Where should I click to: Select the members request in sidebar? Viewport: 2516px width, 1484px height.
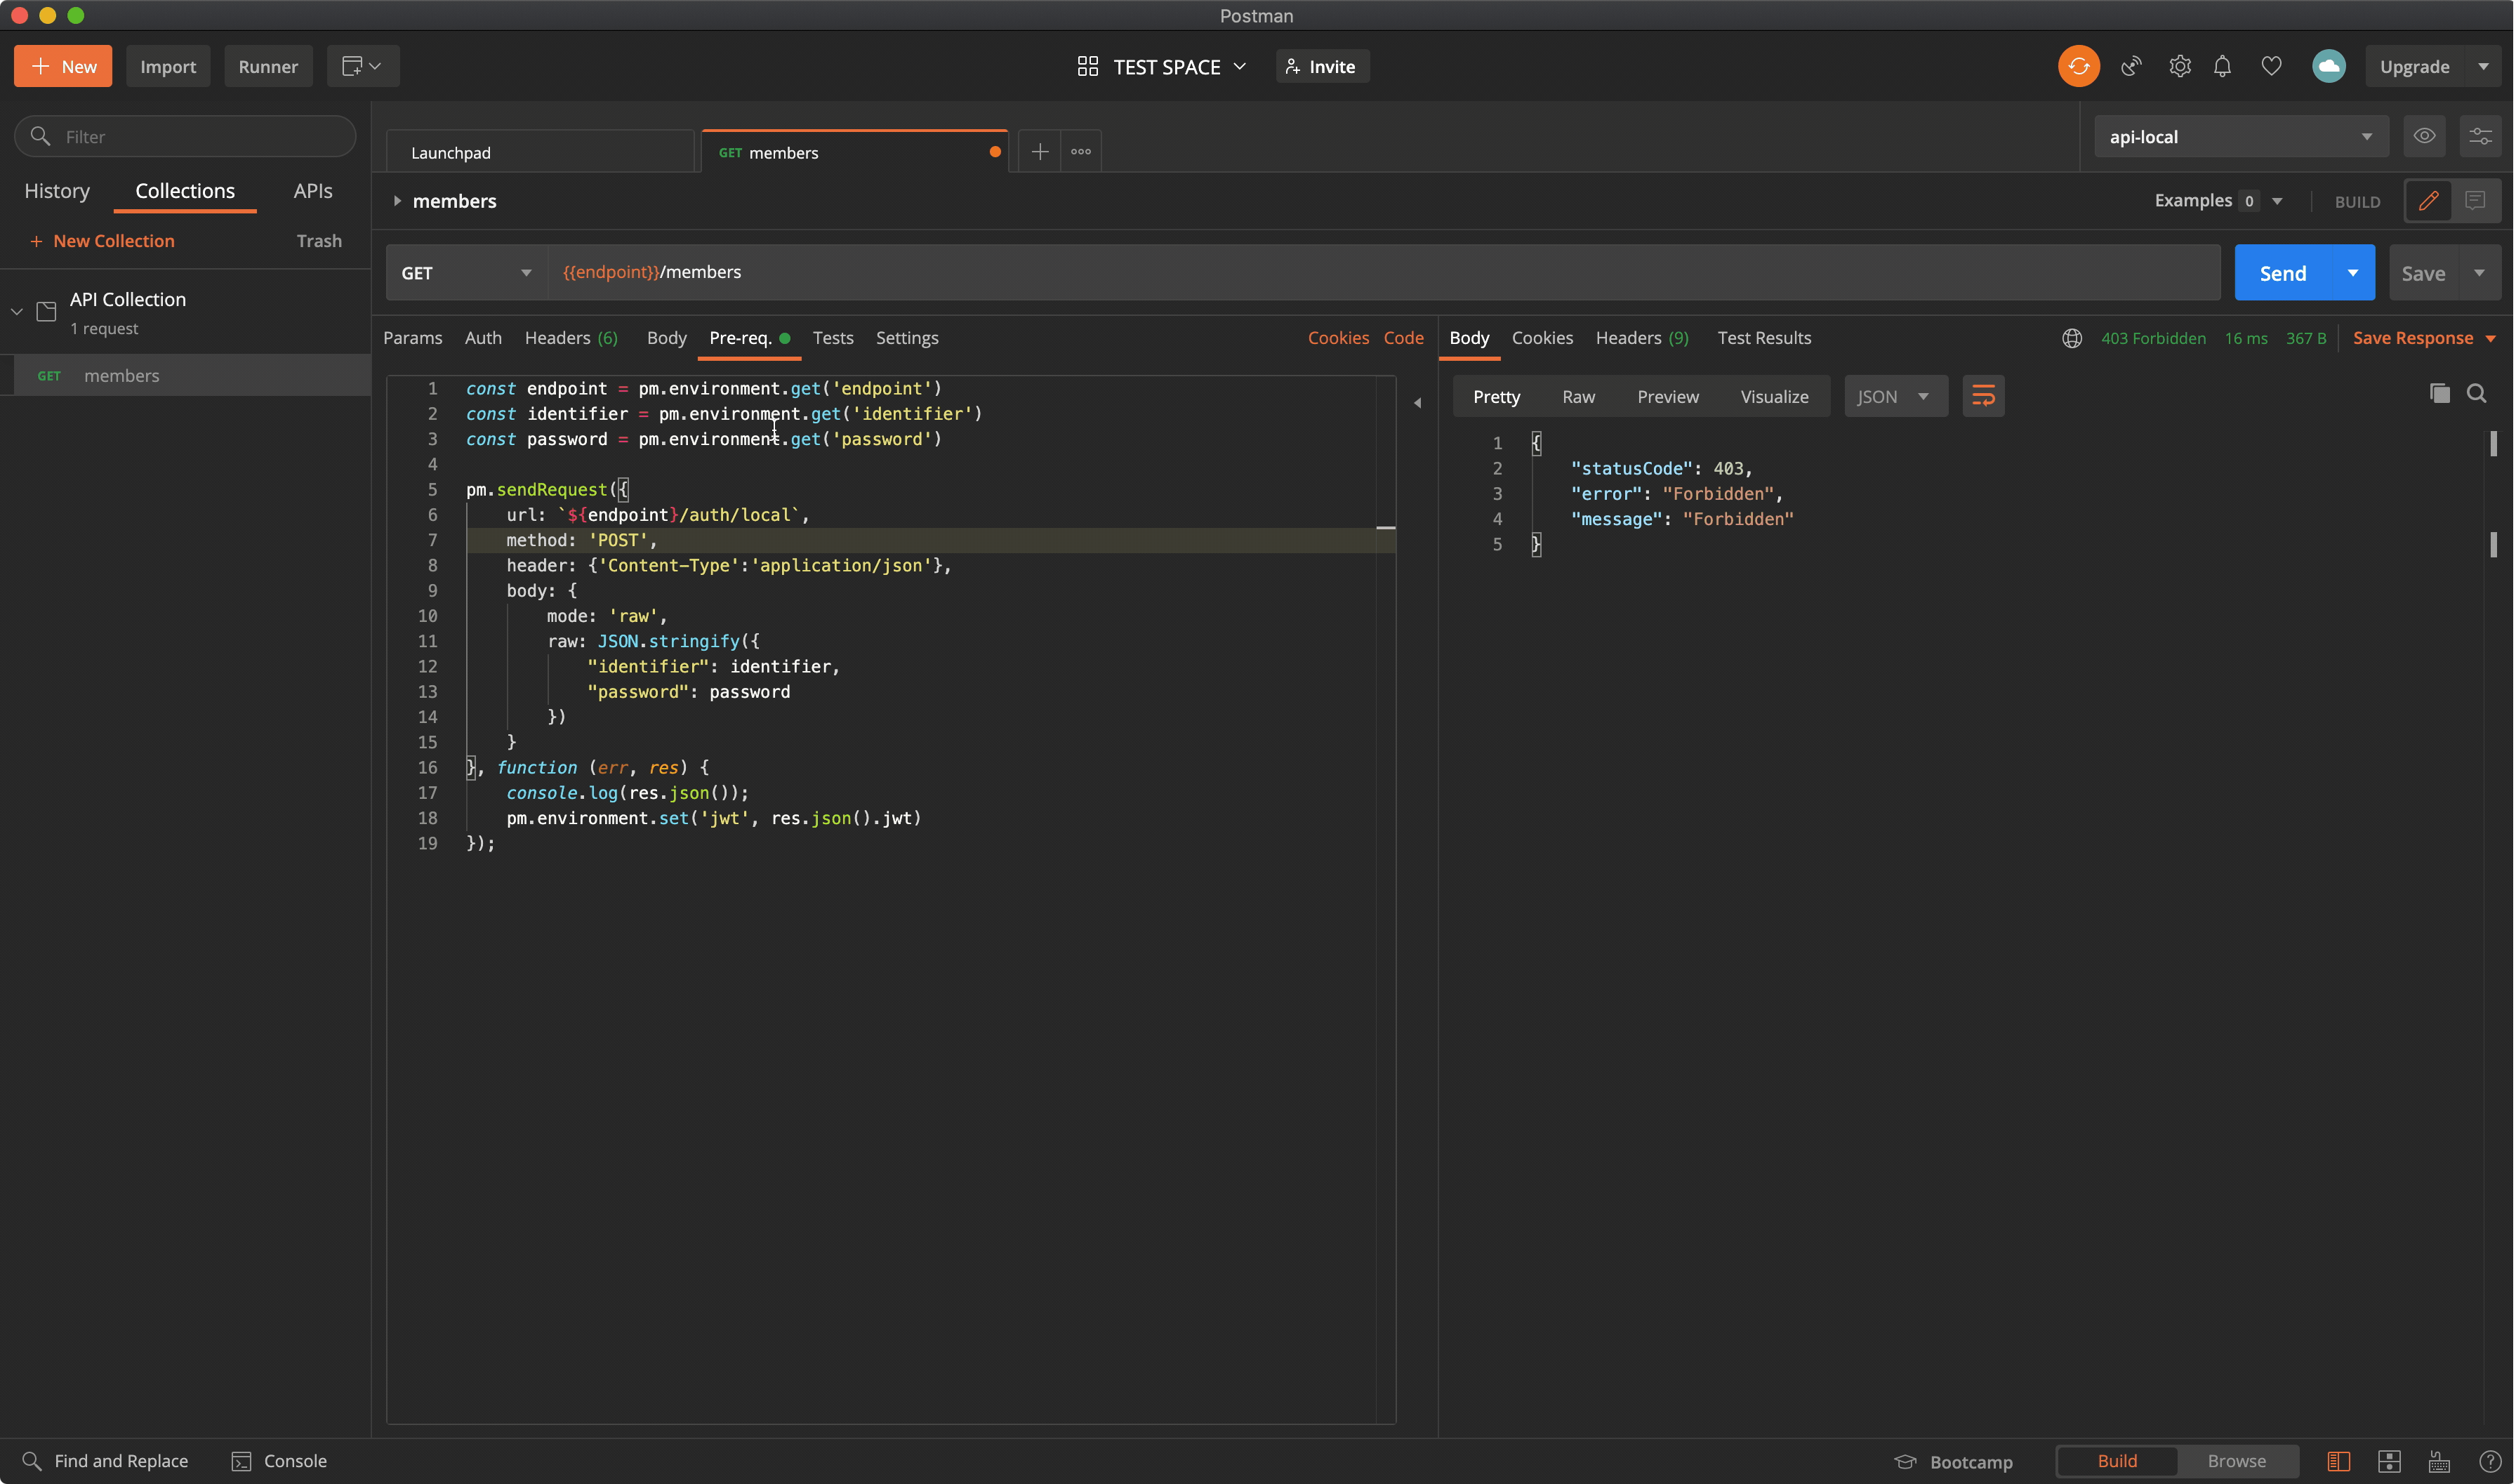[x=186, y=375]
